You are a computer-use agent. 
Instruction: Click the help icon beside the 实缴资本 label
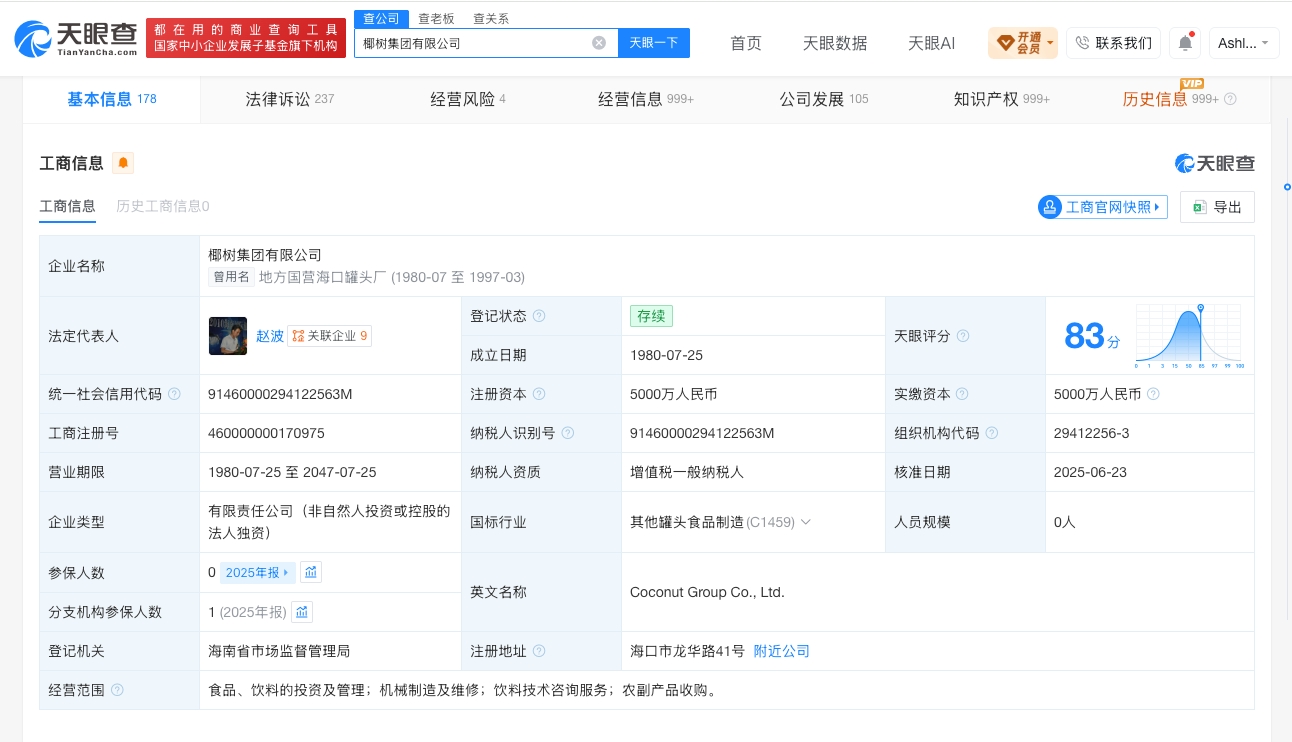963,394
